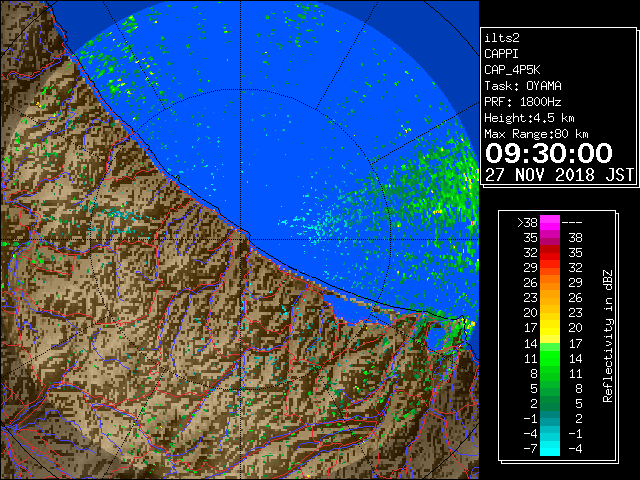Pick the red 32–35 dBZ legend swatch

550,253
